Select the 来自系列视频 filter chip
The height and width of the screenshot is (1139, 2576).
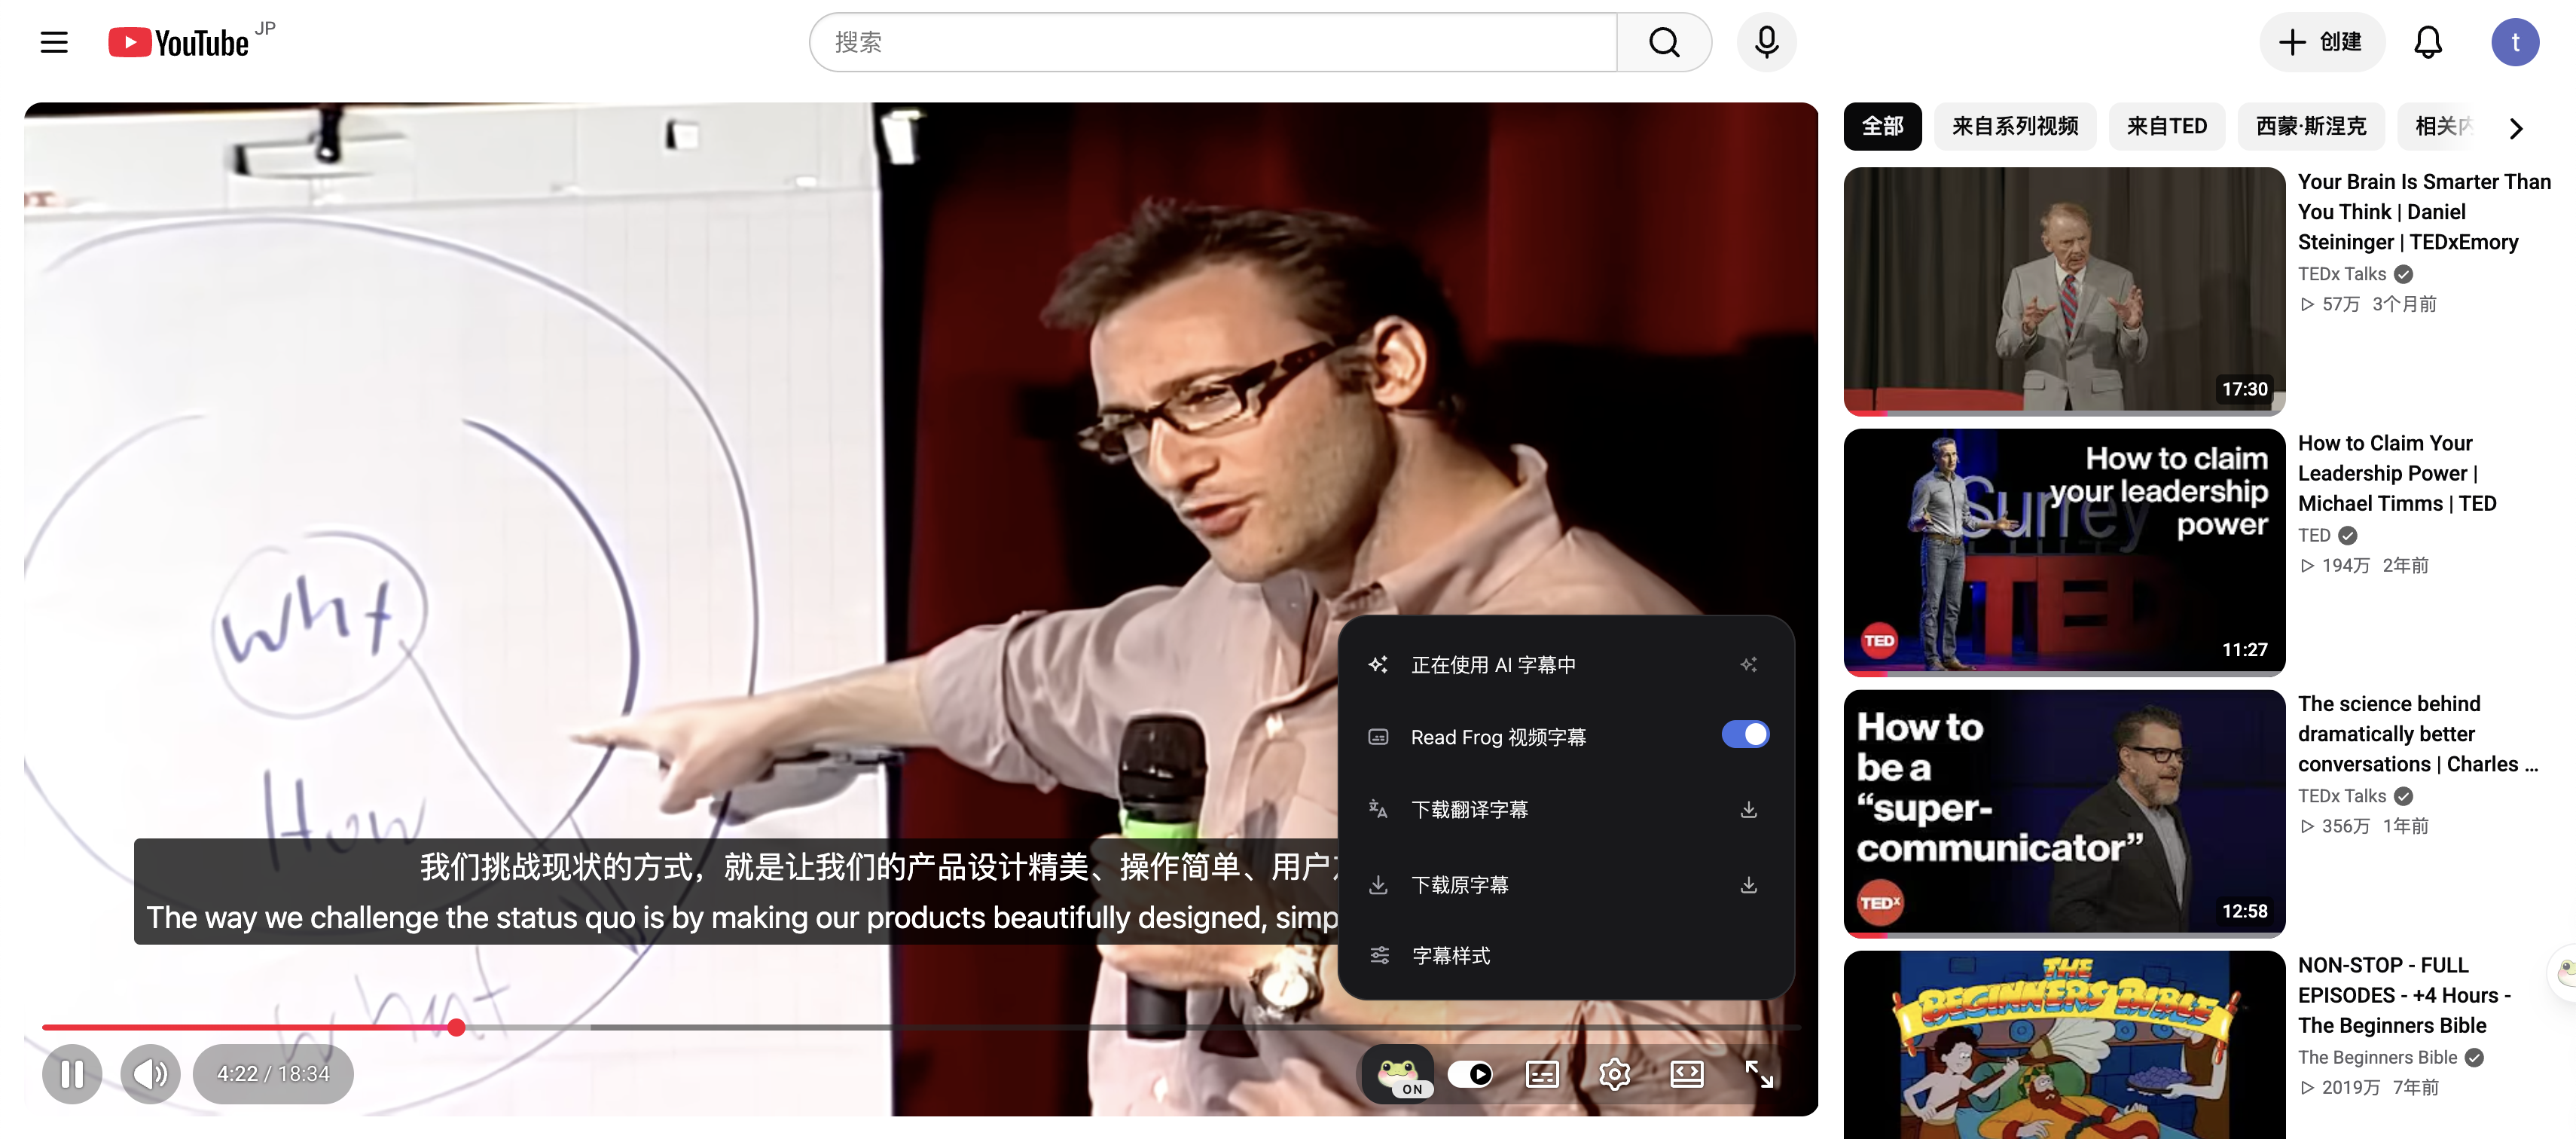pos(2014,126)
